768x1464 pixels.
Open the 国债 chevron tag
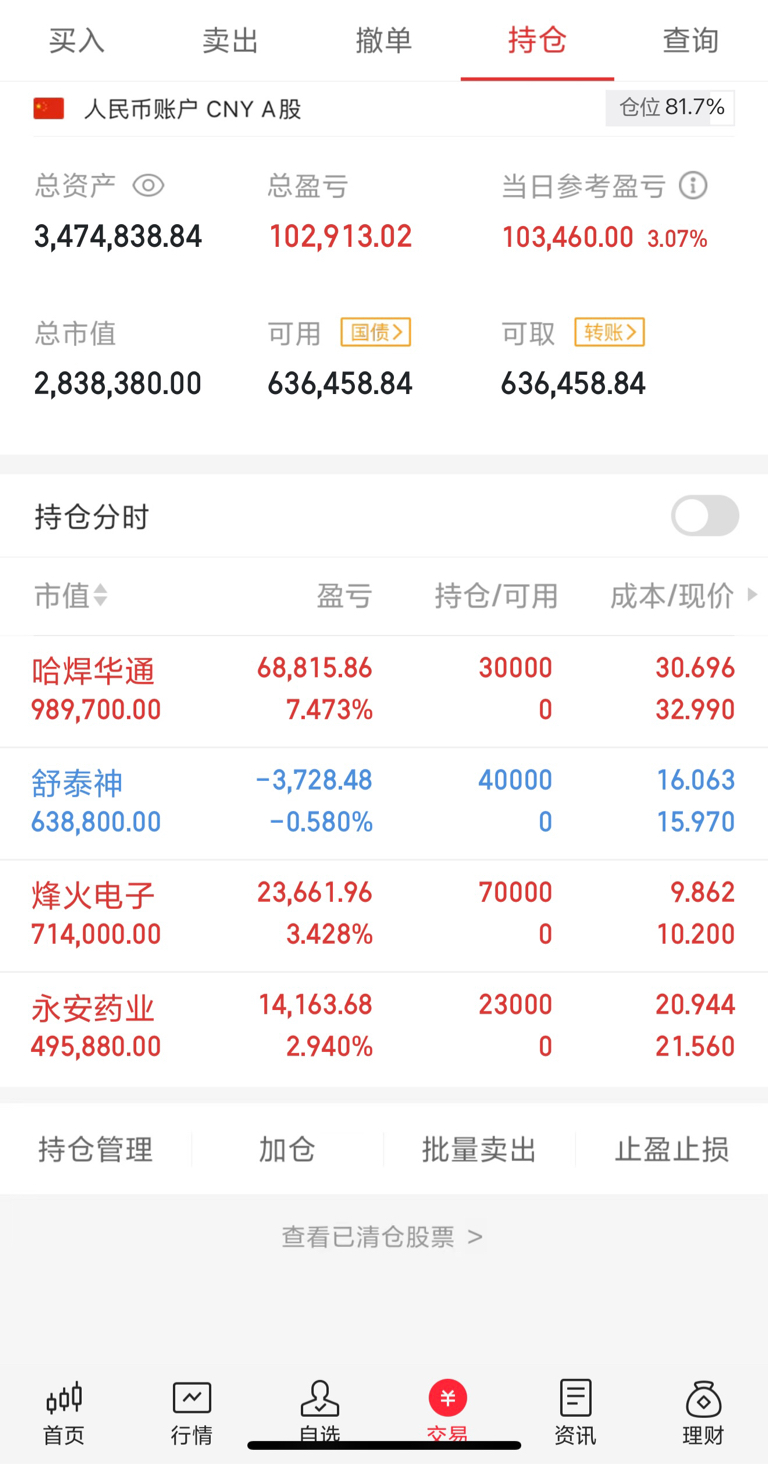[x=376, y=333]
